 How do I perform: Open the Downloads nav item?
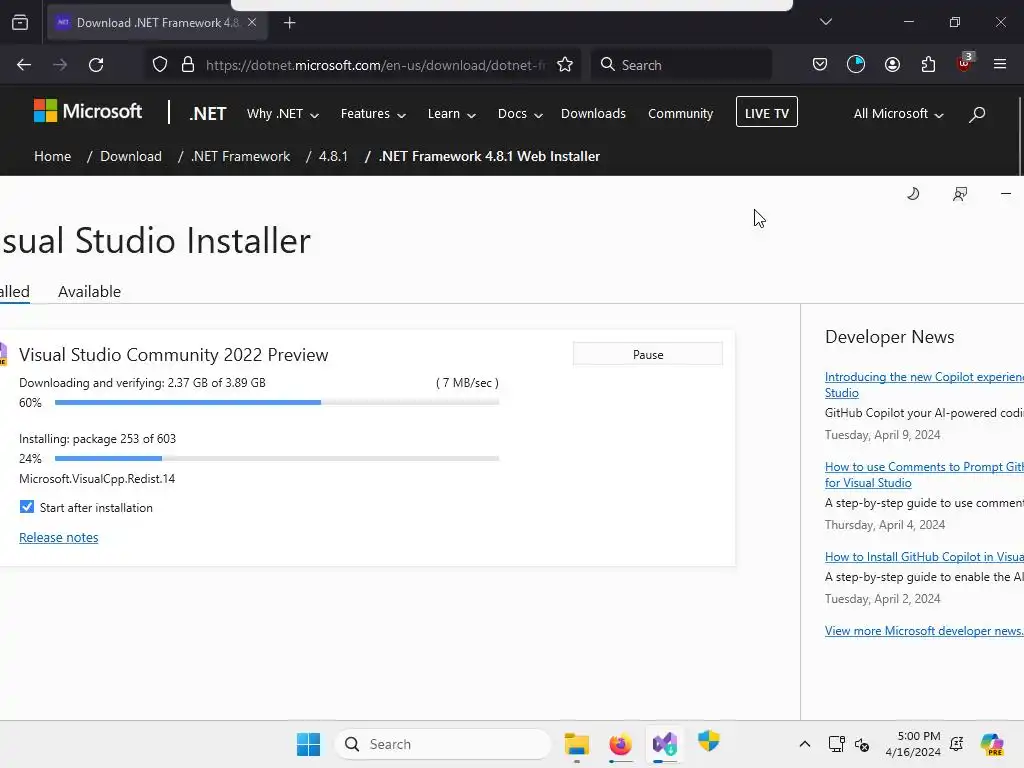click(x=593, y=114)
